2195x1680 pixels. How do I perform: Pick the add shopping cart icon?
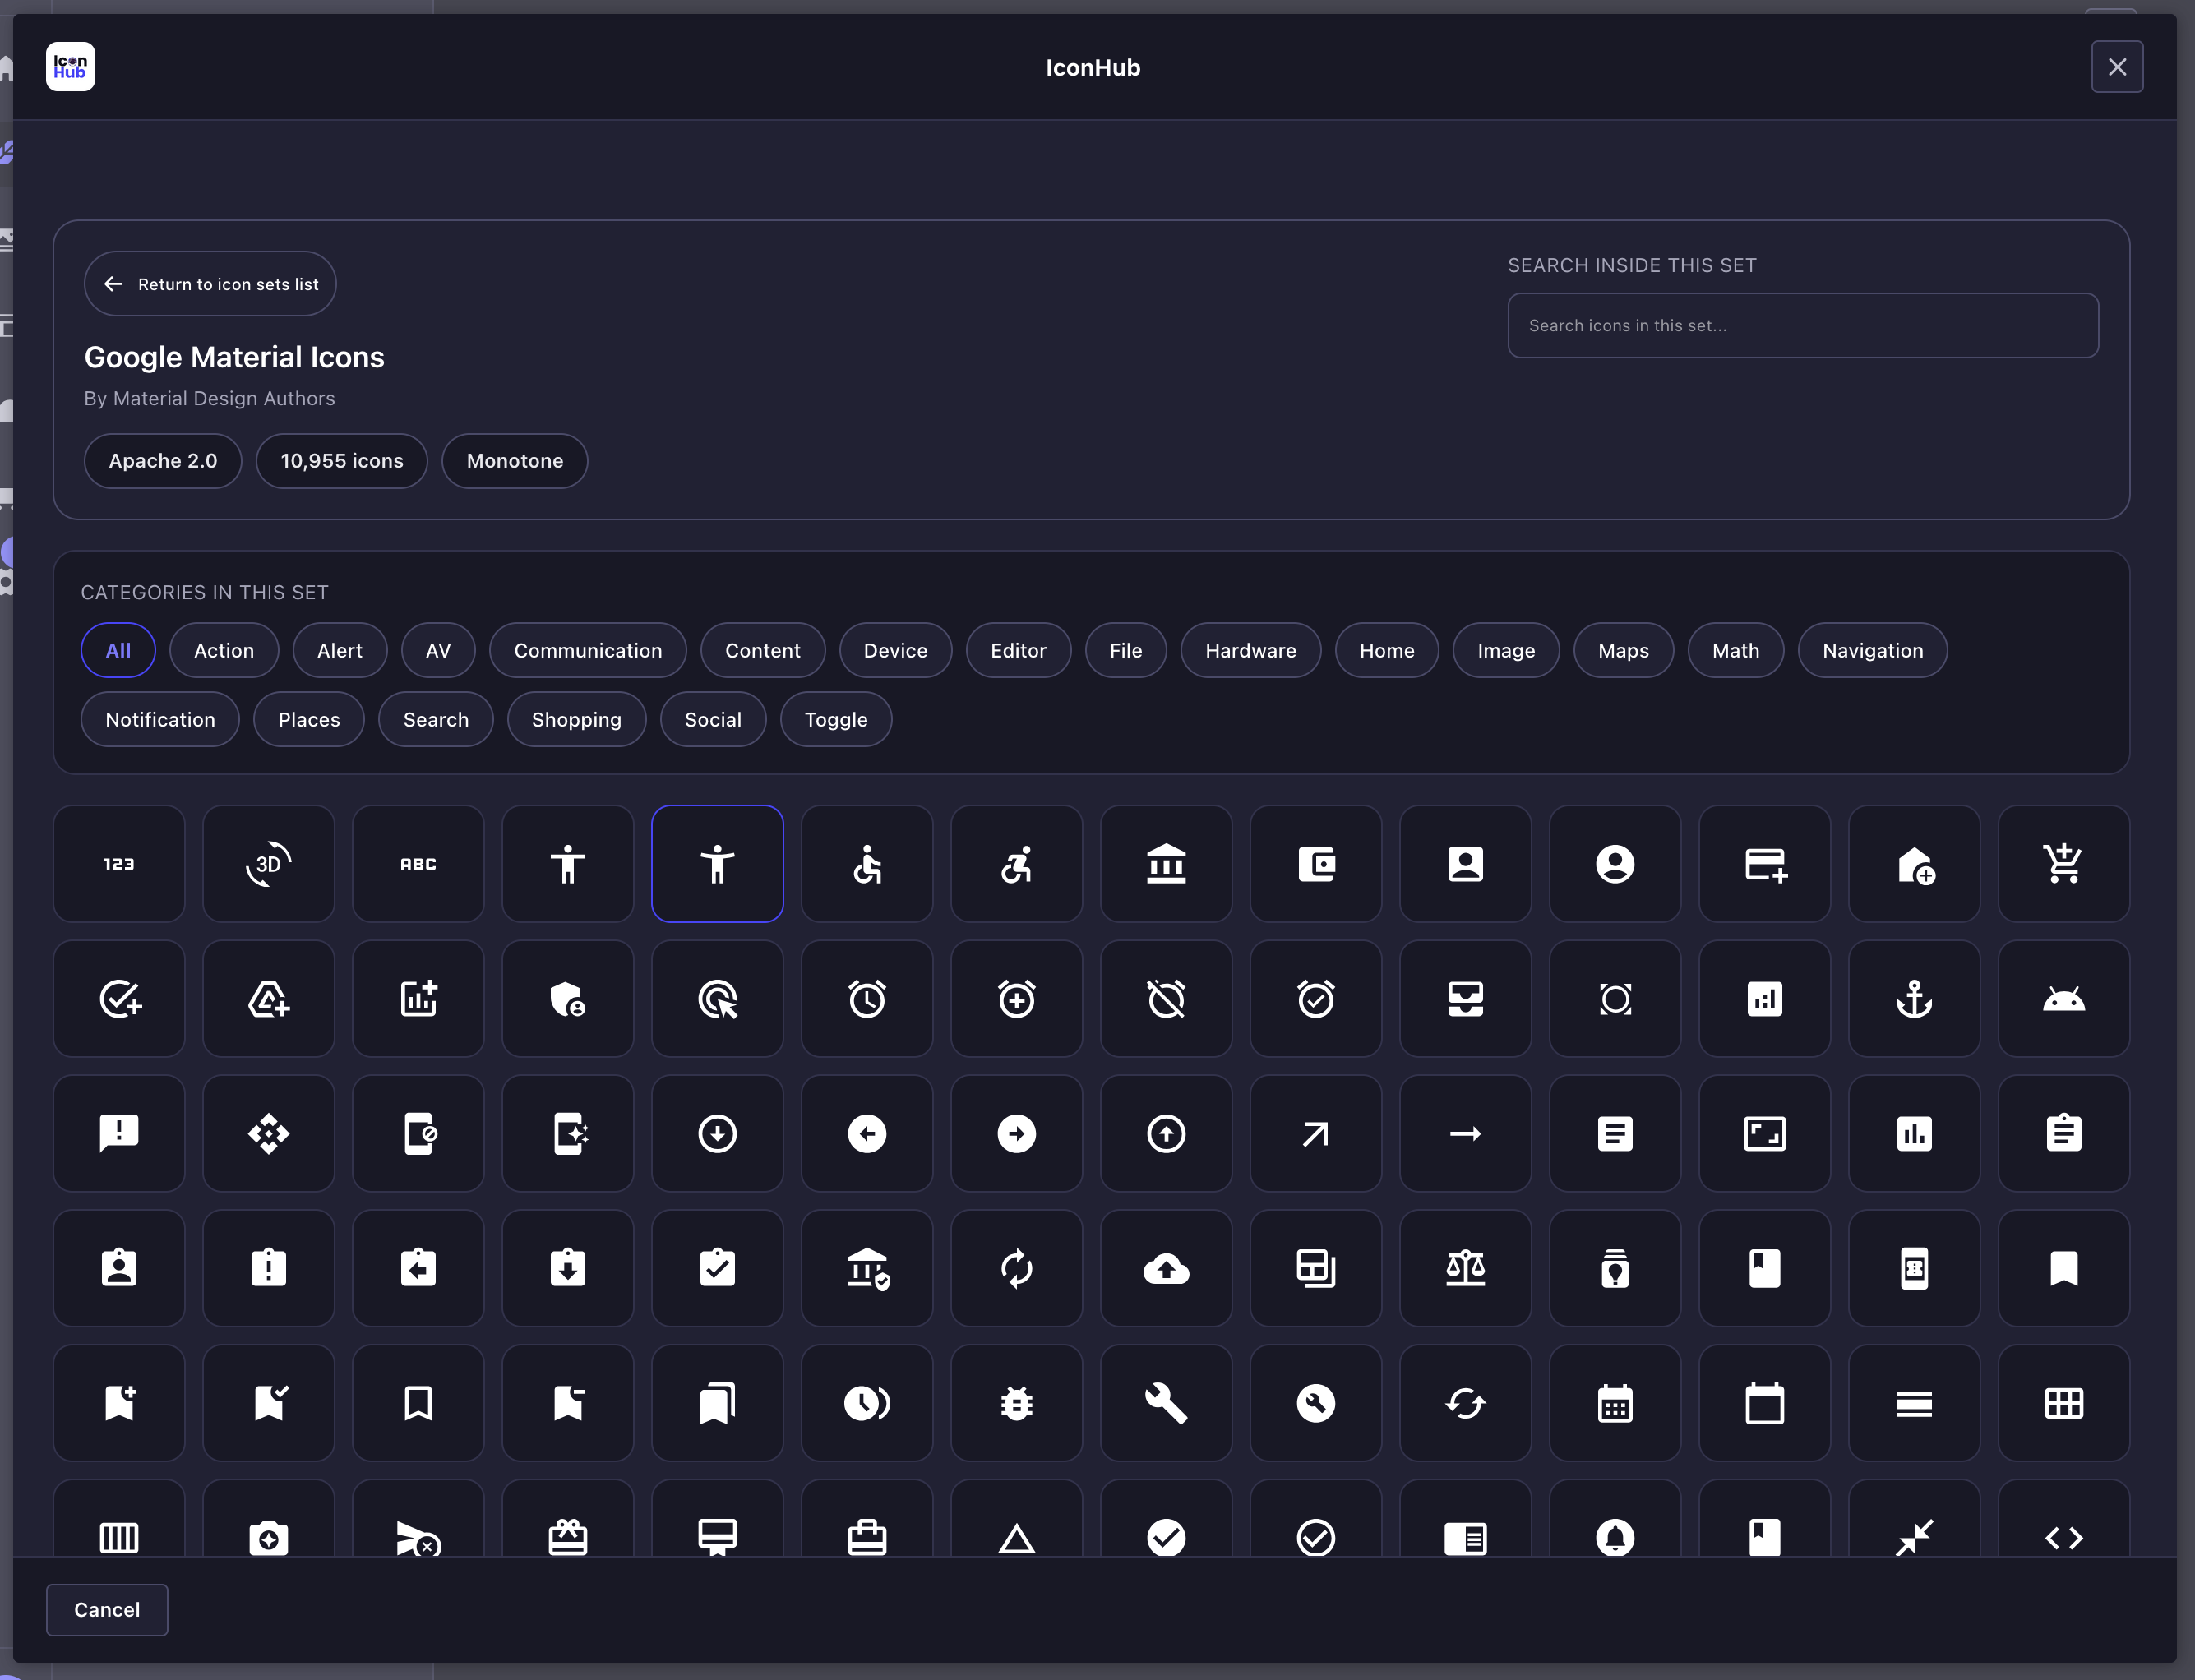[2064, 864]
